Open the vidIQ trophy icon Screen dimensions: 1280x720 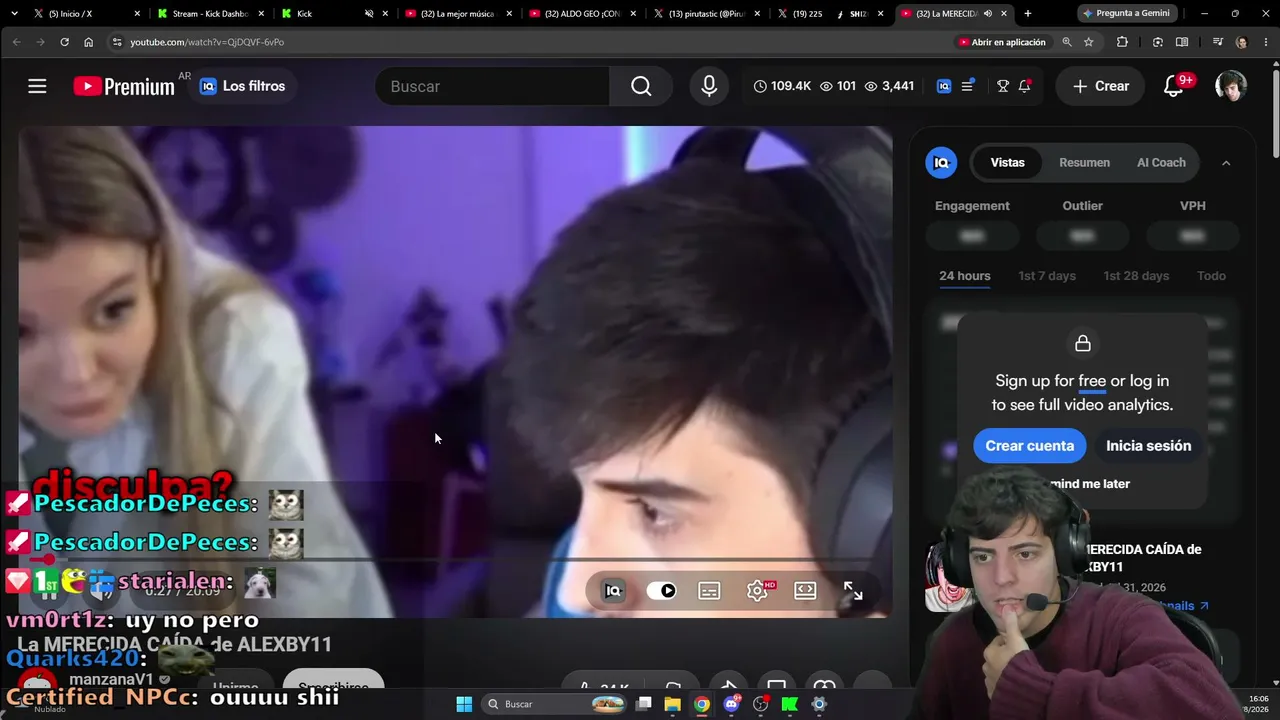click(x=1003, y=86)
